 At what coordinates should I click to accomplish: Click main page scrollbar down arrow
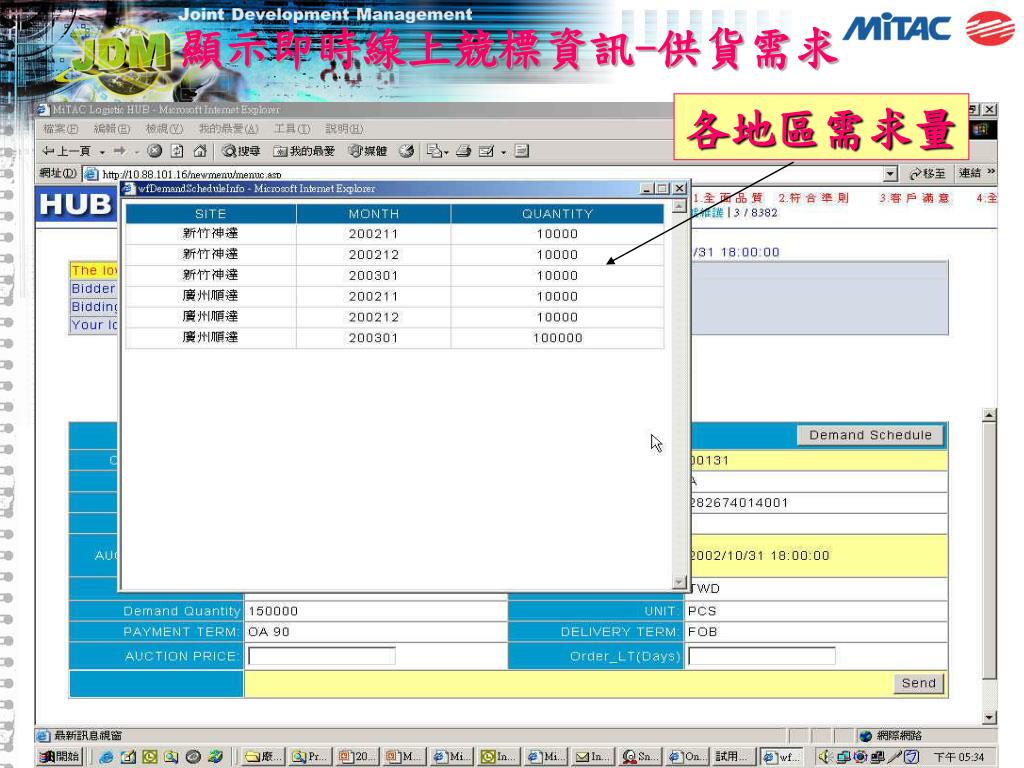[x=989, y=717]
